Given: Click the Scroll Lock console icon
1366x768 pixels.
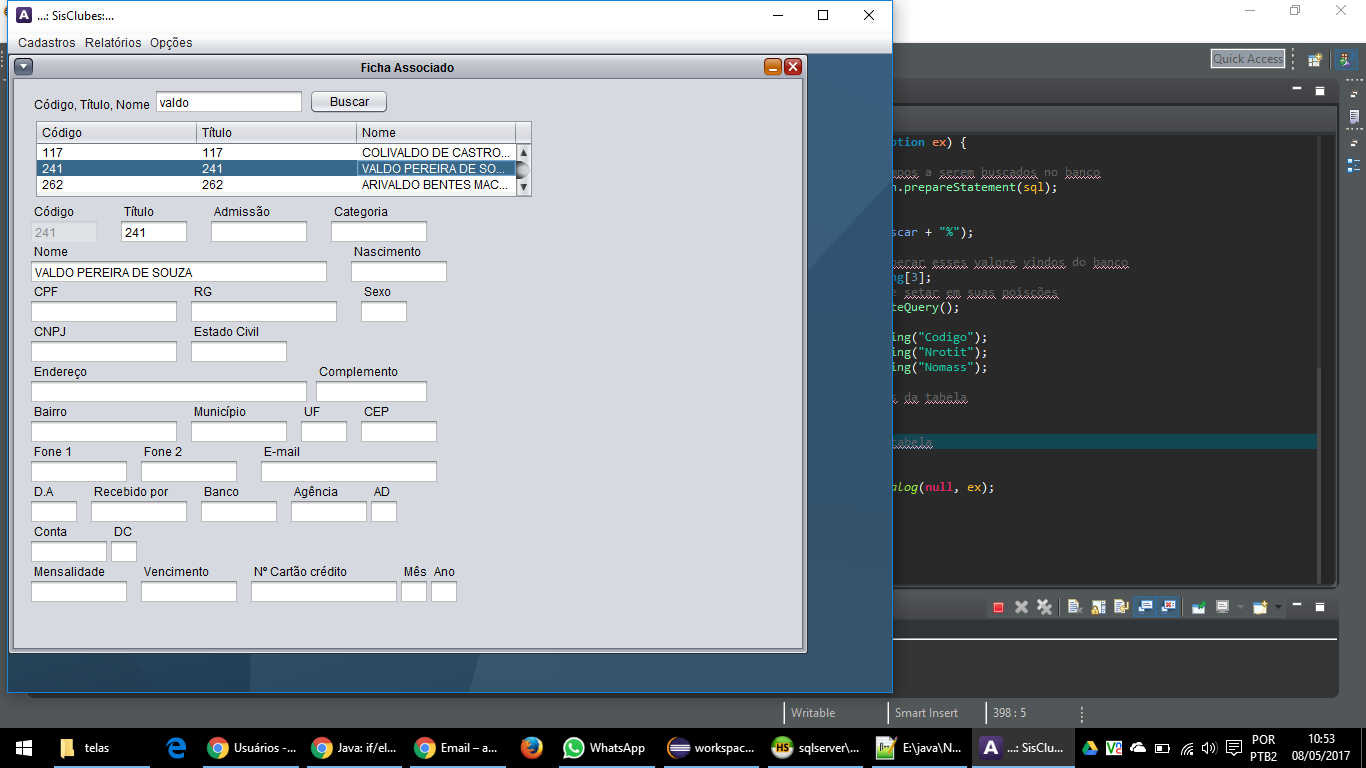Looking at the screenshot, I should [1097, 607].
